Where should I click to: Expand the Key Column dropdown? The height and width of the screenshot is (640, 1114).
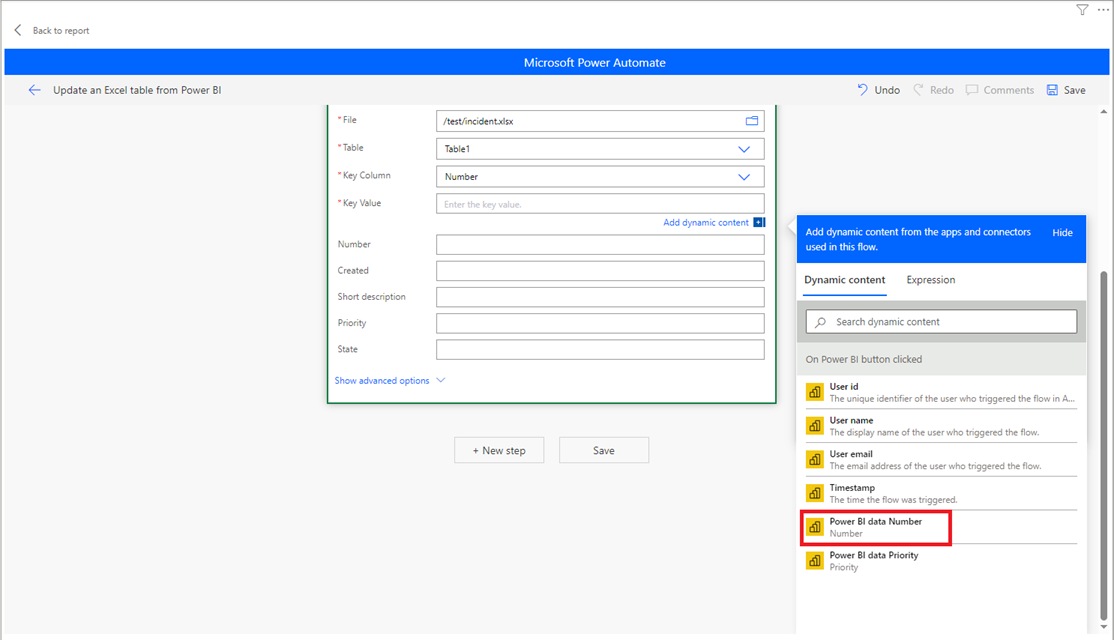pyautogui.click(x=744, y=177)
